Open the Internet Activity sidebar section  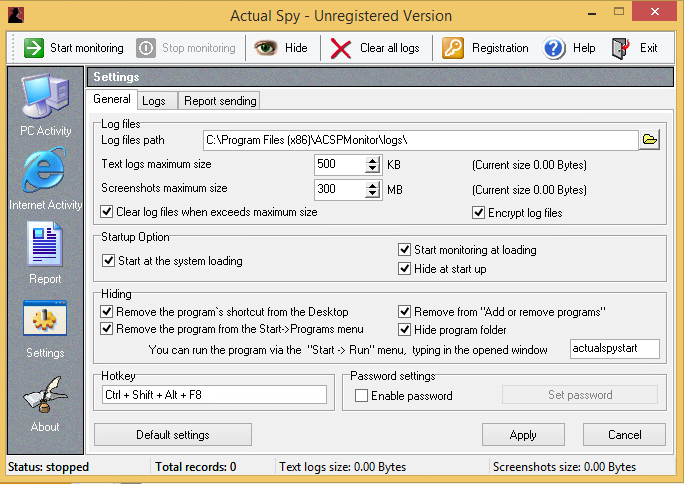coord(45,179)
